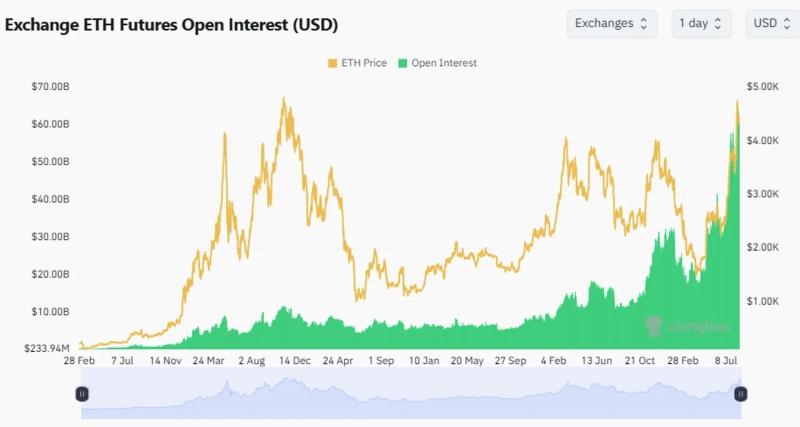Click the 28 Feb label at the x-axis start
Image resolution: width=800 pixels, height=427 pixels.
pyautogui.click(x=81, y=361)
